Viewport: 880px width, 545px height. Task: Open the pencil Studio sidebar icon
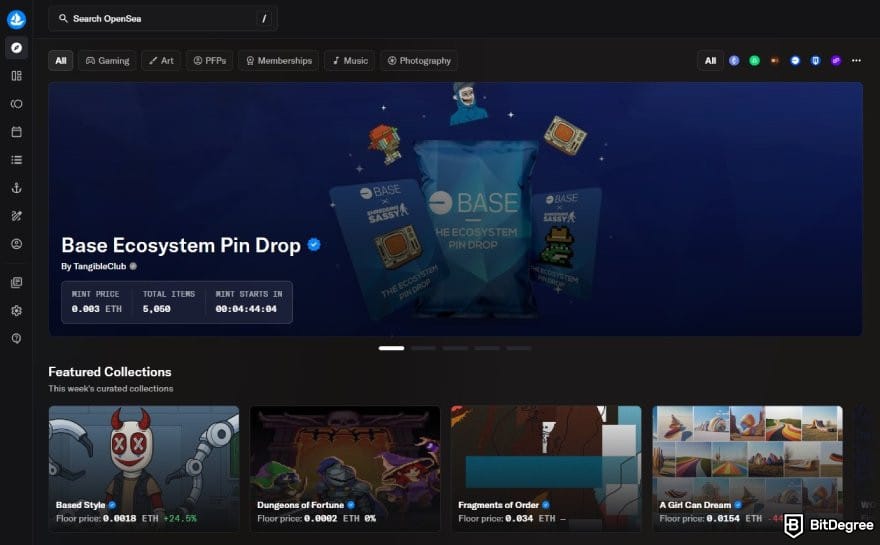pyautogui.click(x=17, y=216)
